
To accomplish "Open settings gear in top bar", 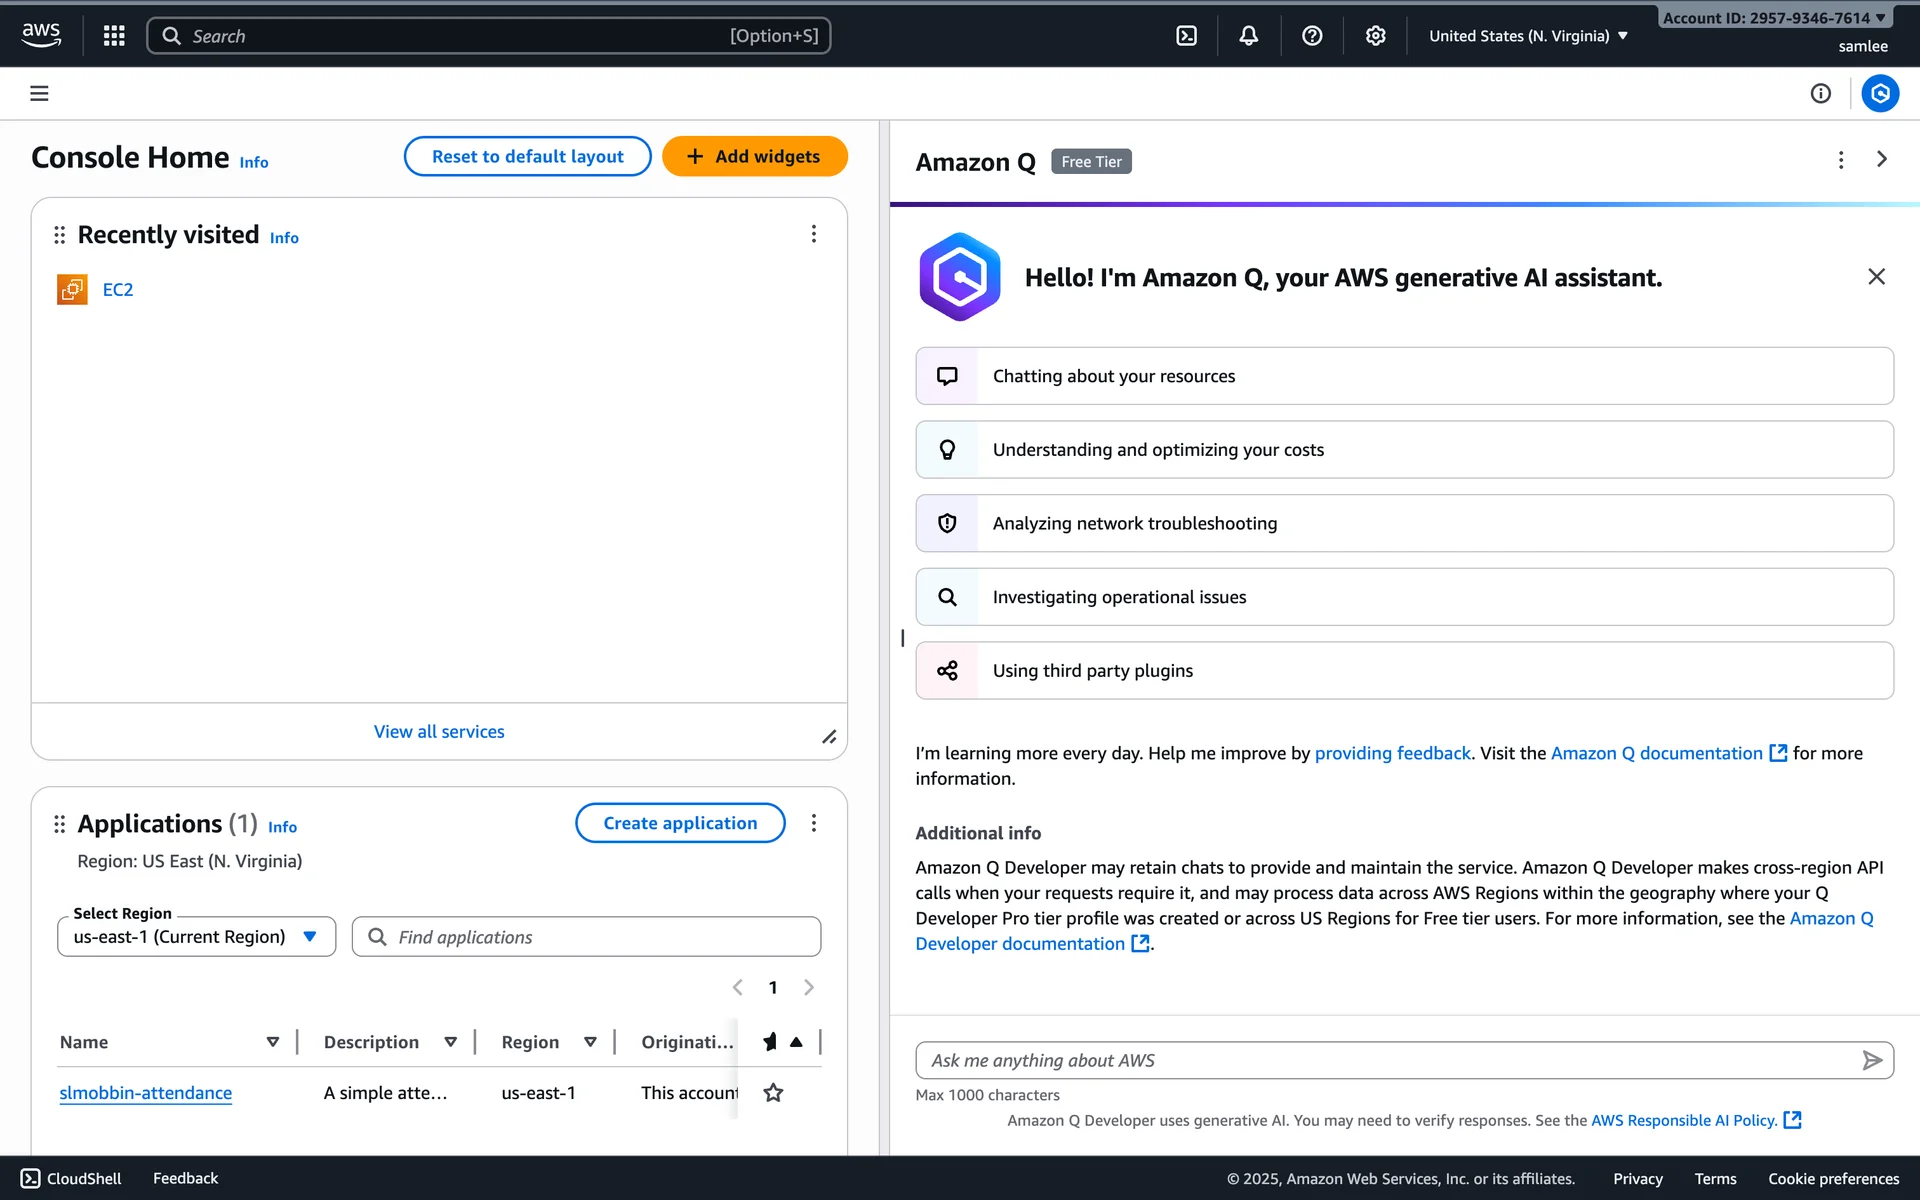I will click(1376, 36).
